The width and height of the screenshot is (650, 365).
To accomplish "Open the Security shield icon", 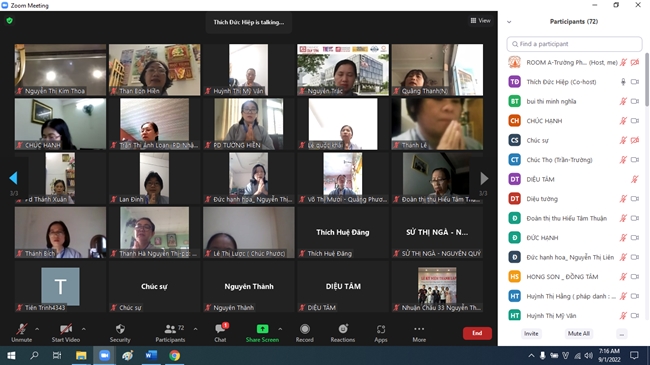I will 120,329.
